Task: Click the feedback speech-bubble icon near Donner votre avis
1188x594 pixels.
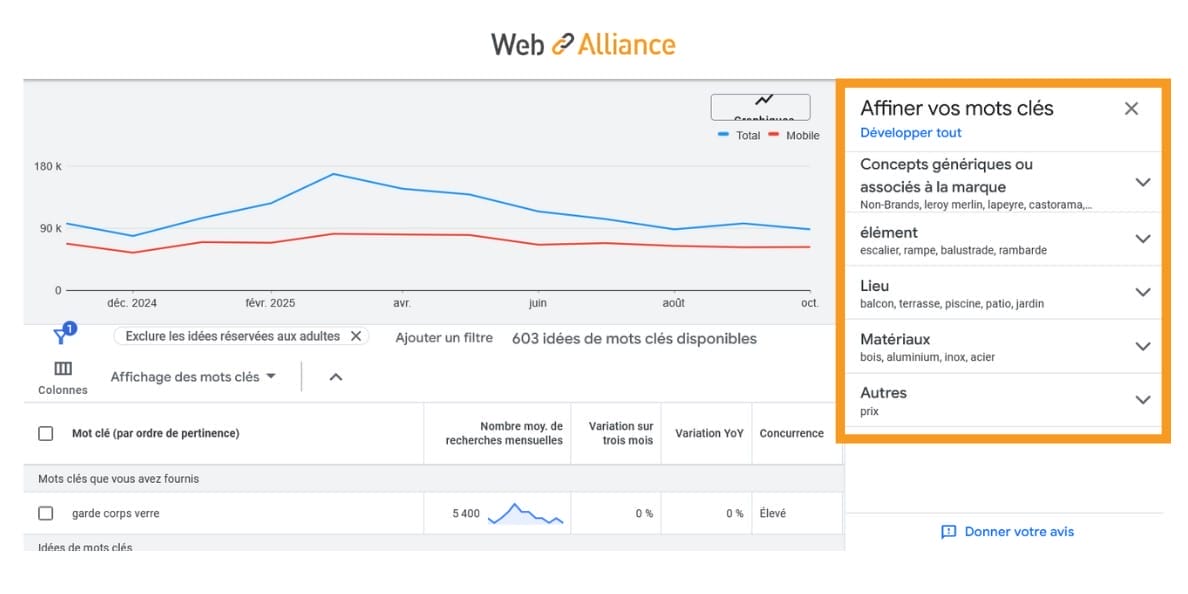Action: click(948, 532)
